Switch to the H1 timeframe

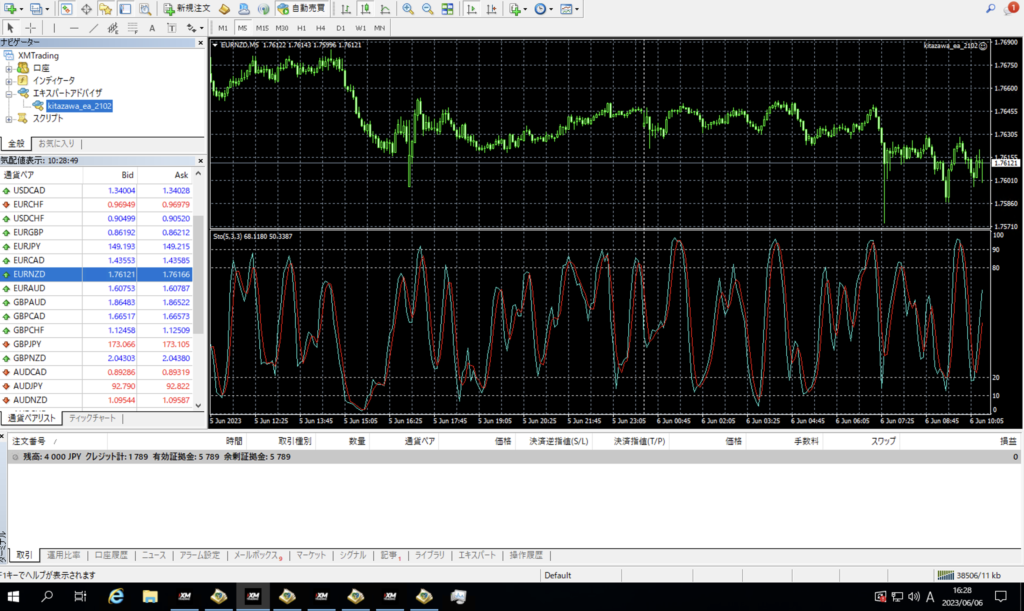(301, 28)
